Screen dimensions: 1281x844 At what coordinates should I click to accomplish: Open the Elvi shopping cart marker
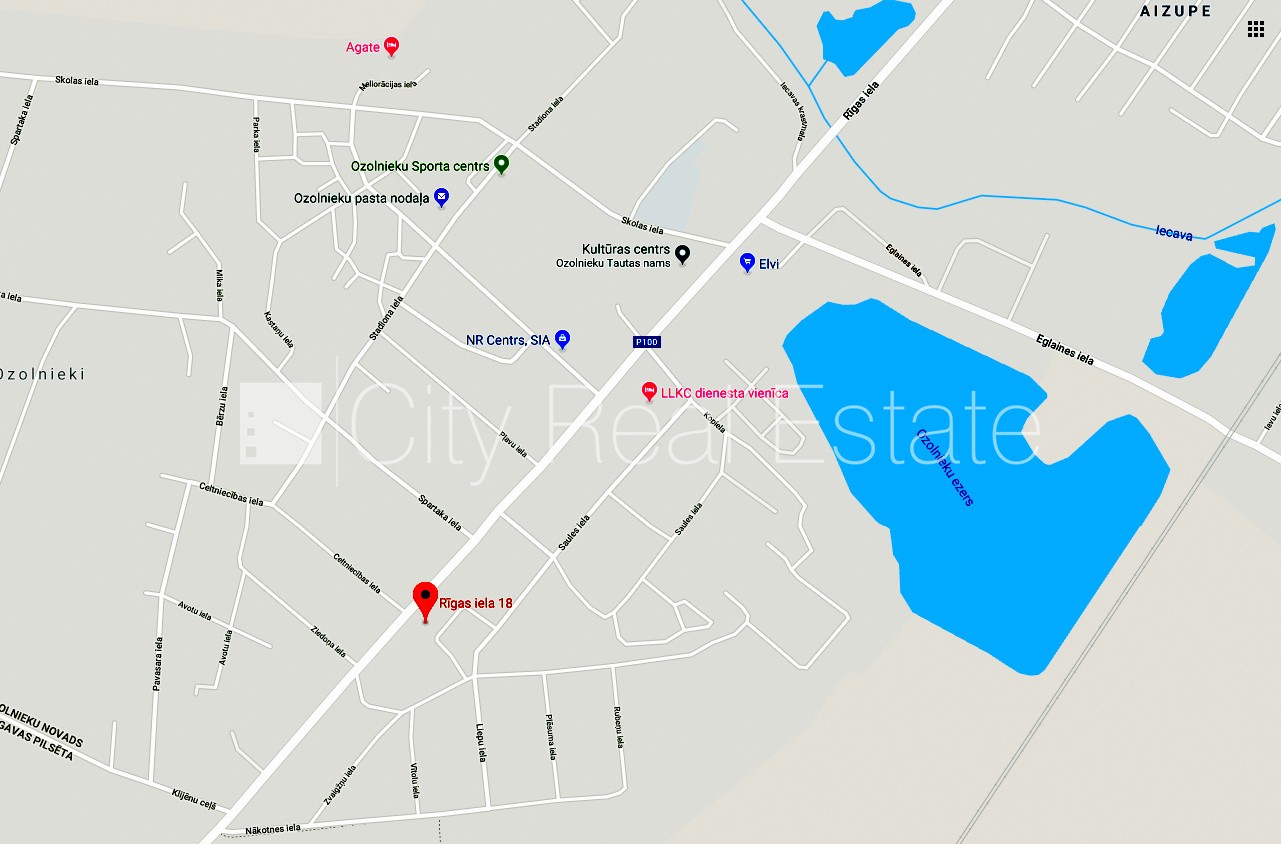pyautogui.click(x=746, y=263)
